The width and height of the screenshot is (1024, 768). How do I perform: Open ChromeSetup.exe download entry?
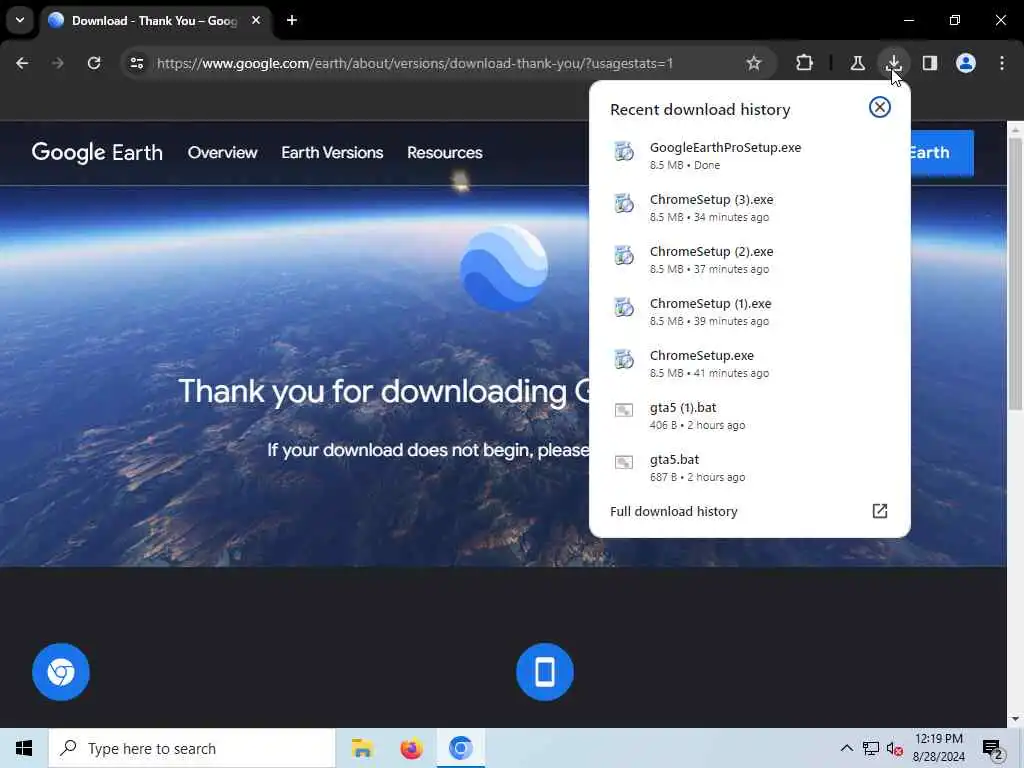click(x=749, y=364)
